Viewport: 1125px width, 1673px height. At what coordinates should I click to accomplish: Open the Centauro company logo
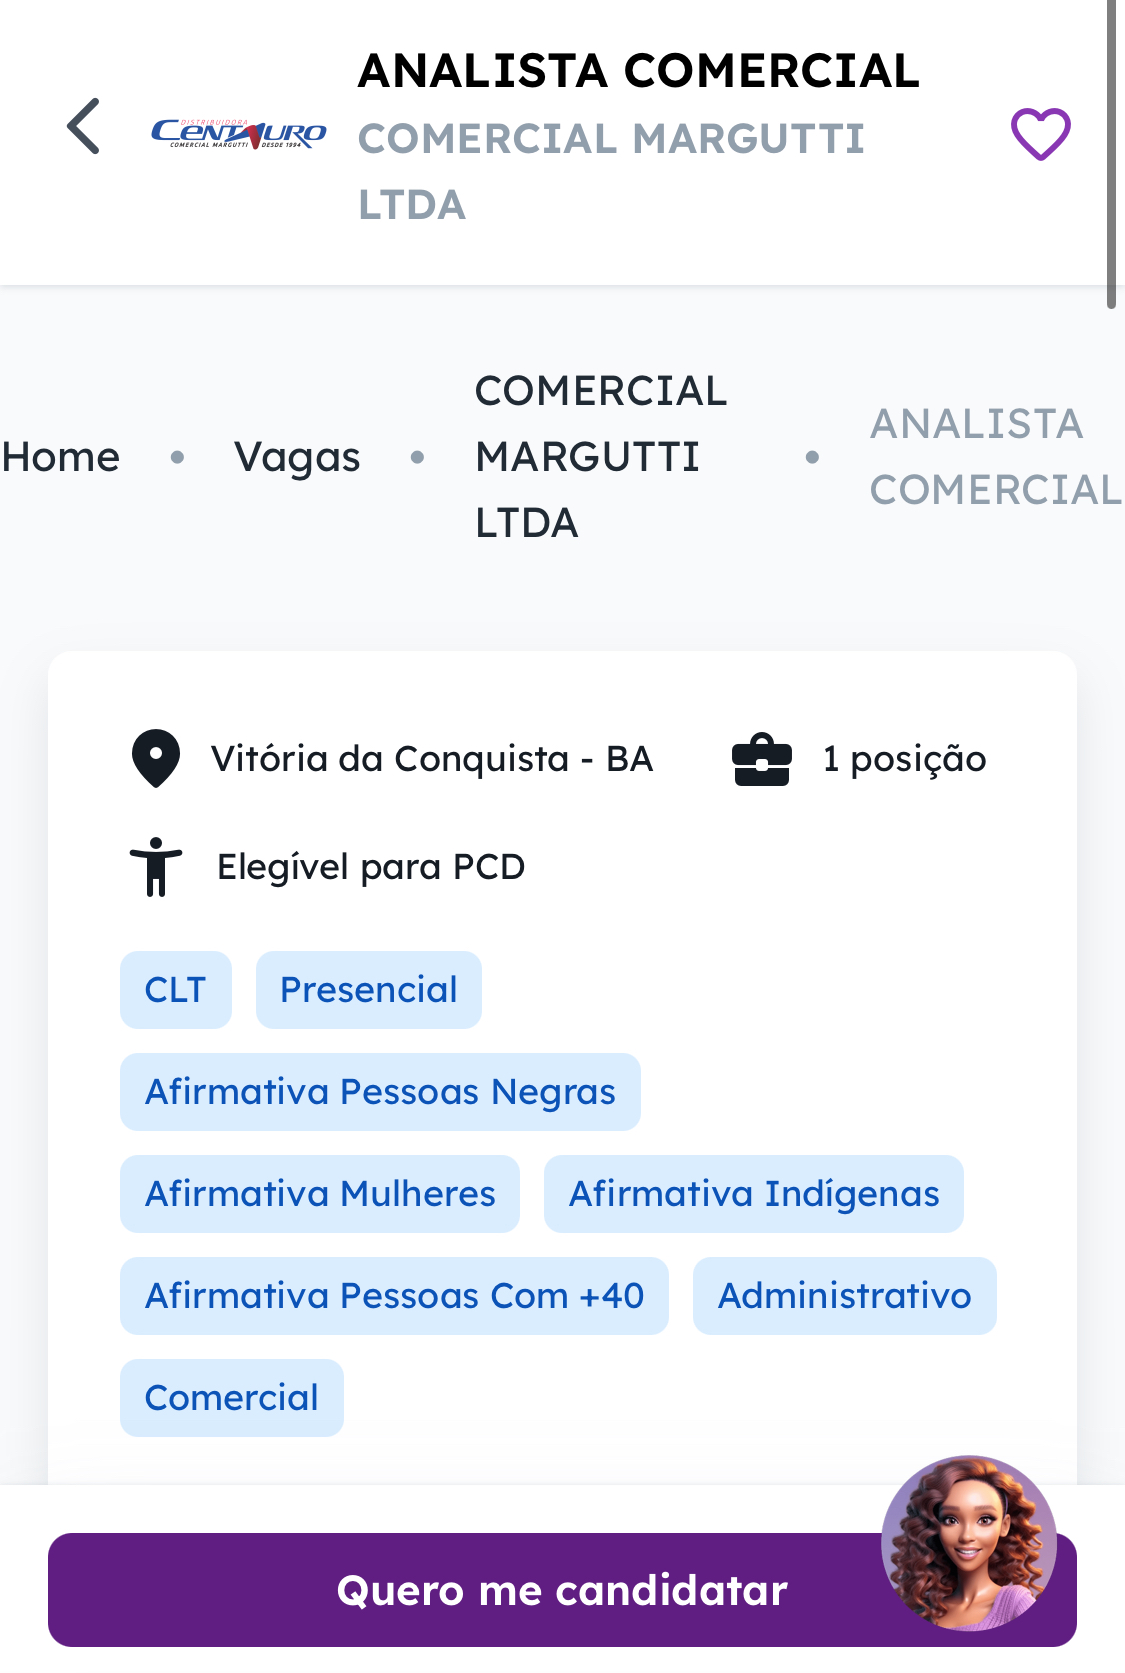pos(238,133)
